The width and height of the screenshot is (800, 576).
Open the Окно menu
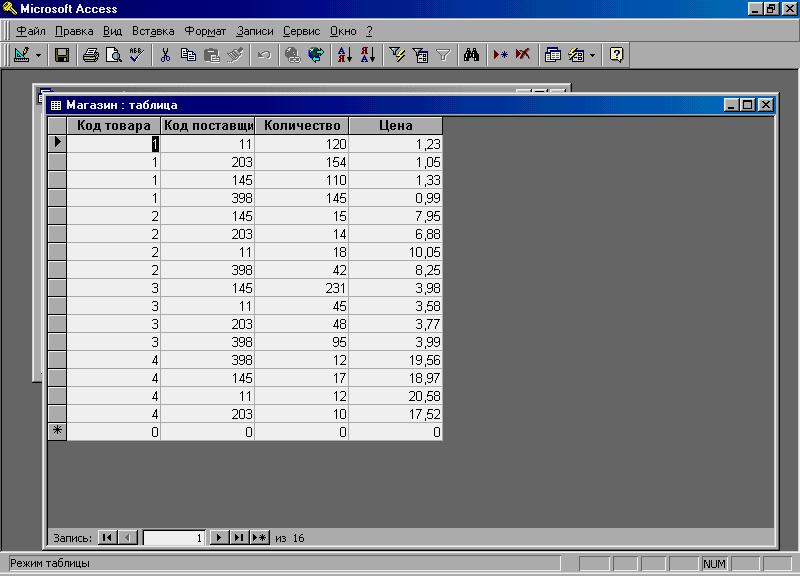pos(343,31)
